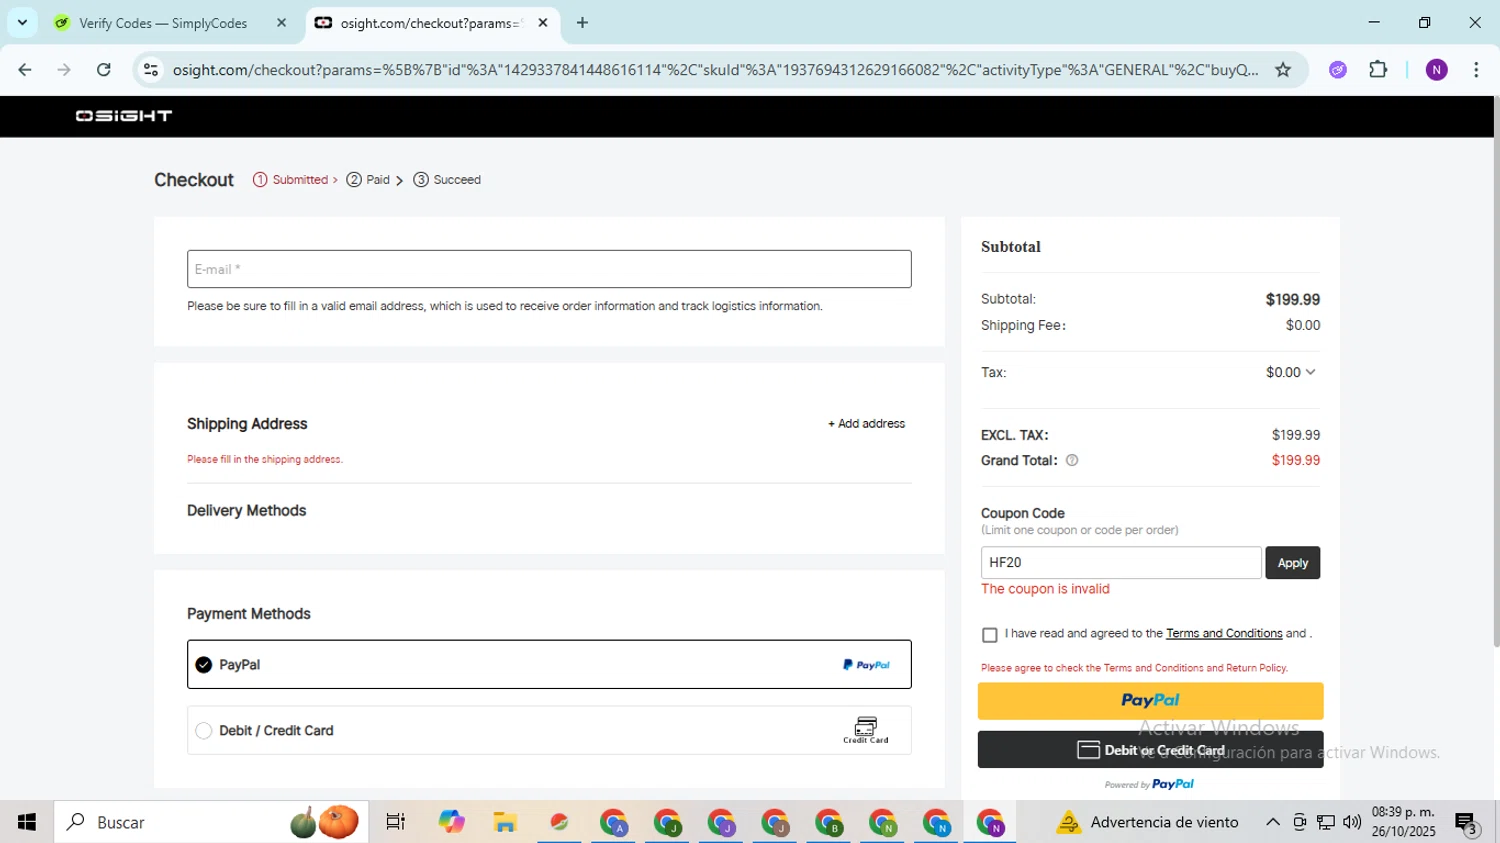Screen dimensions: 1500x843
Task: Click the Windows search box Buscar
Action: [211, 822]
